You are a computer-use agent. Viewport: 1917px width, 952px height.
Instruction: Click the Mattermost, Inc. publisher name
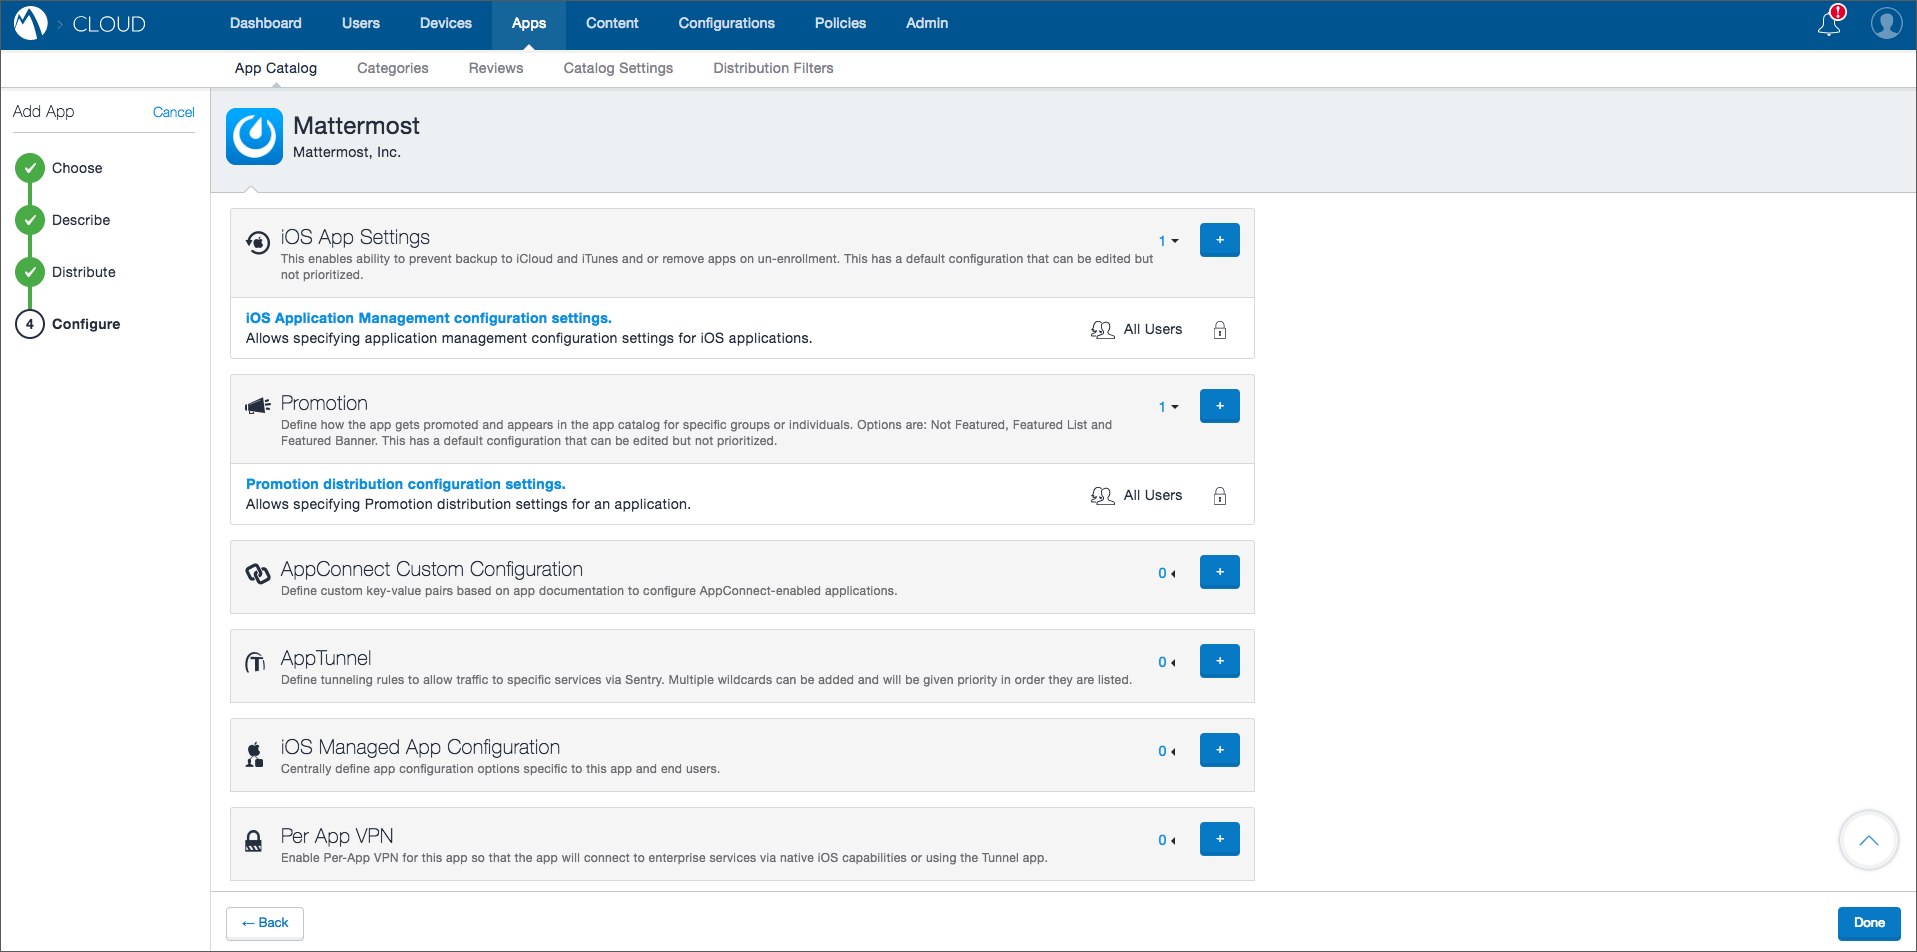(347, 152)
